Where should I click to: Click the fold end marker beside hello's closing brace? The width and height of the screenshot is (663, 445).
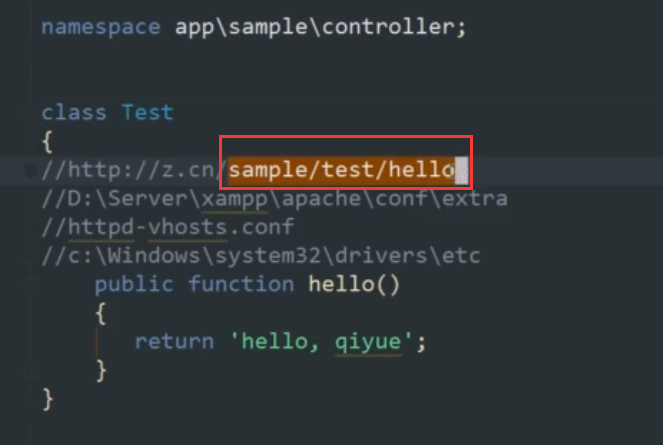30,371
